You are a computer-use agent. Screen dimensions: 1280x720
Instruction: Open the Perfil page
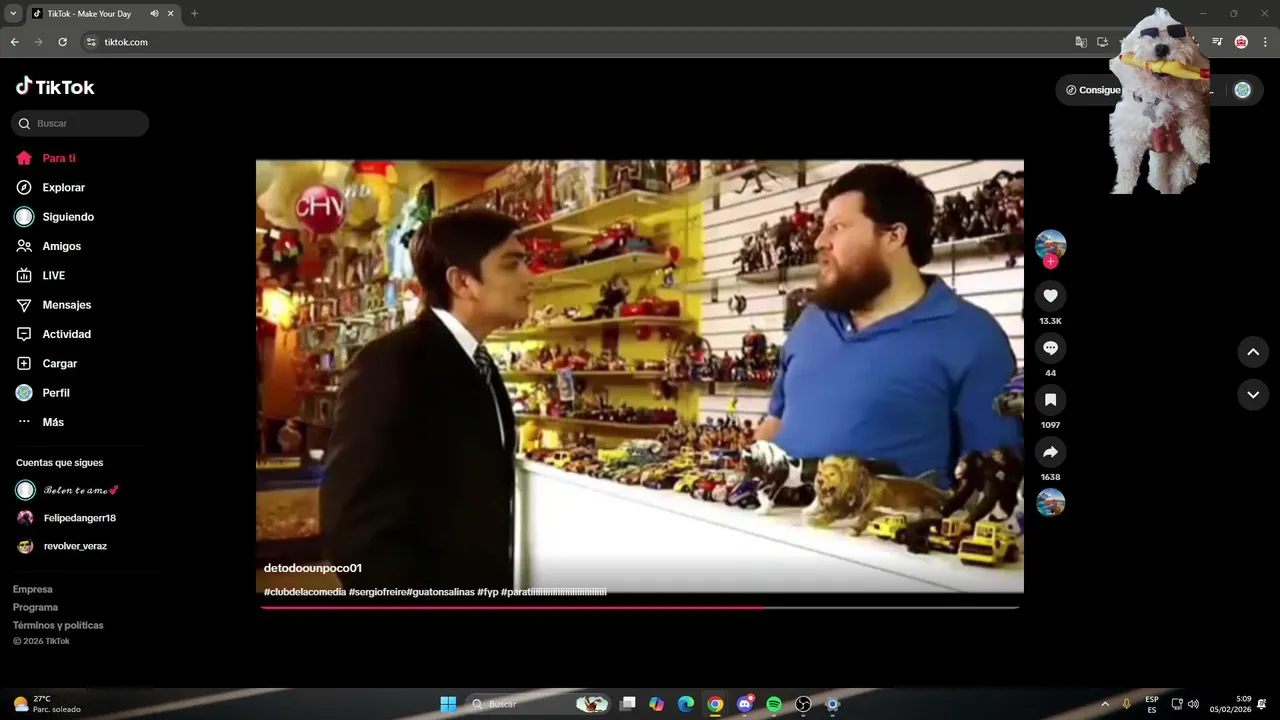click(42, 393)
